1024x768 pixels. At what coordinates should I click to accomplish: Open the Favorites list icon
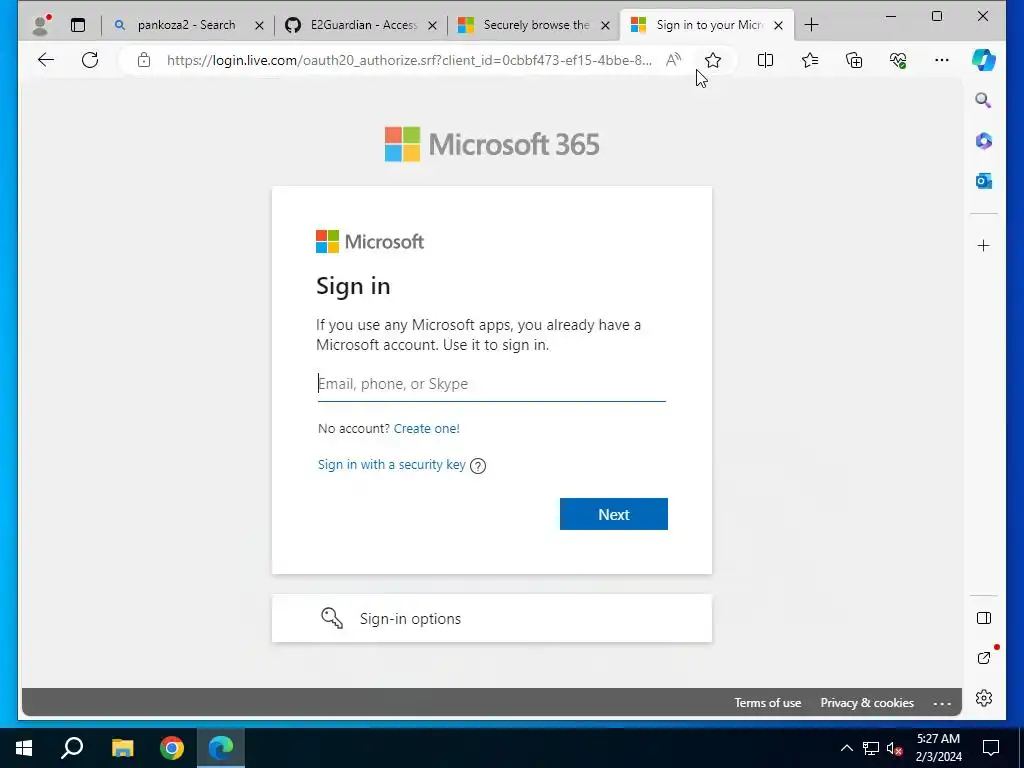tap(810, 60)
